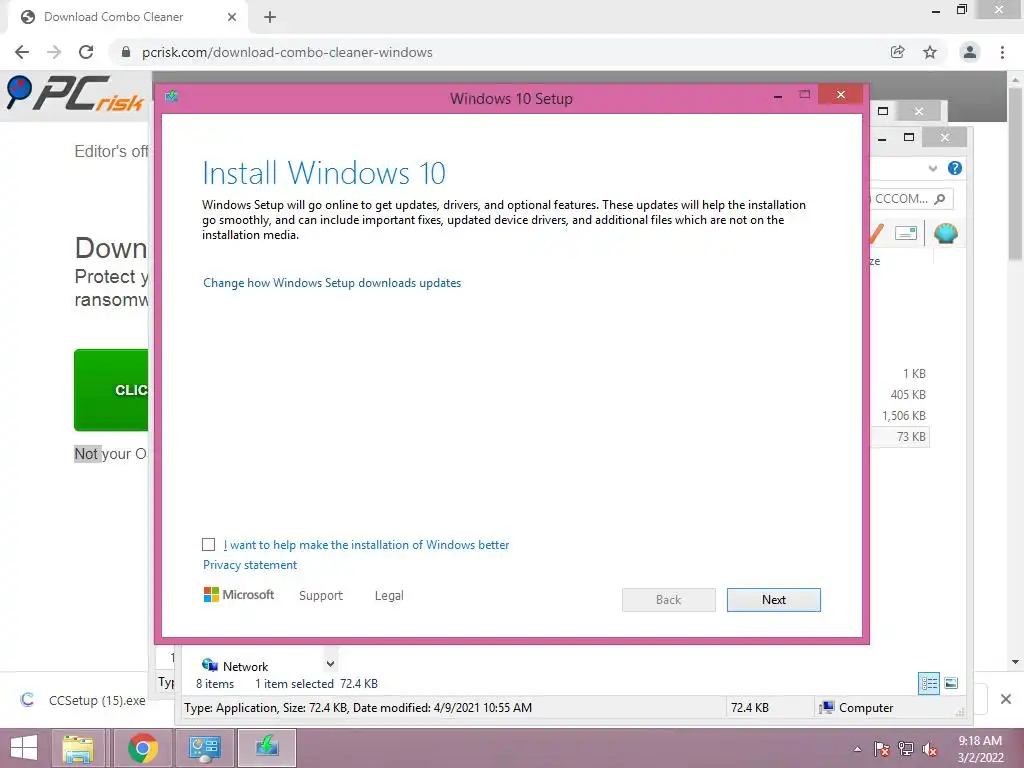Image resolution: width=1024 pixels, height=768 pixels.
Task: Open the Windows Start button
Action: pyautogui.click(x=24, y=748)
